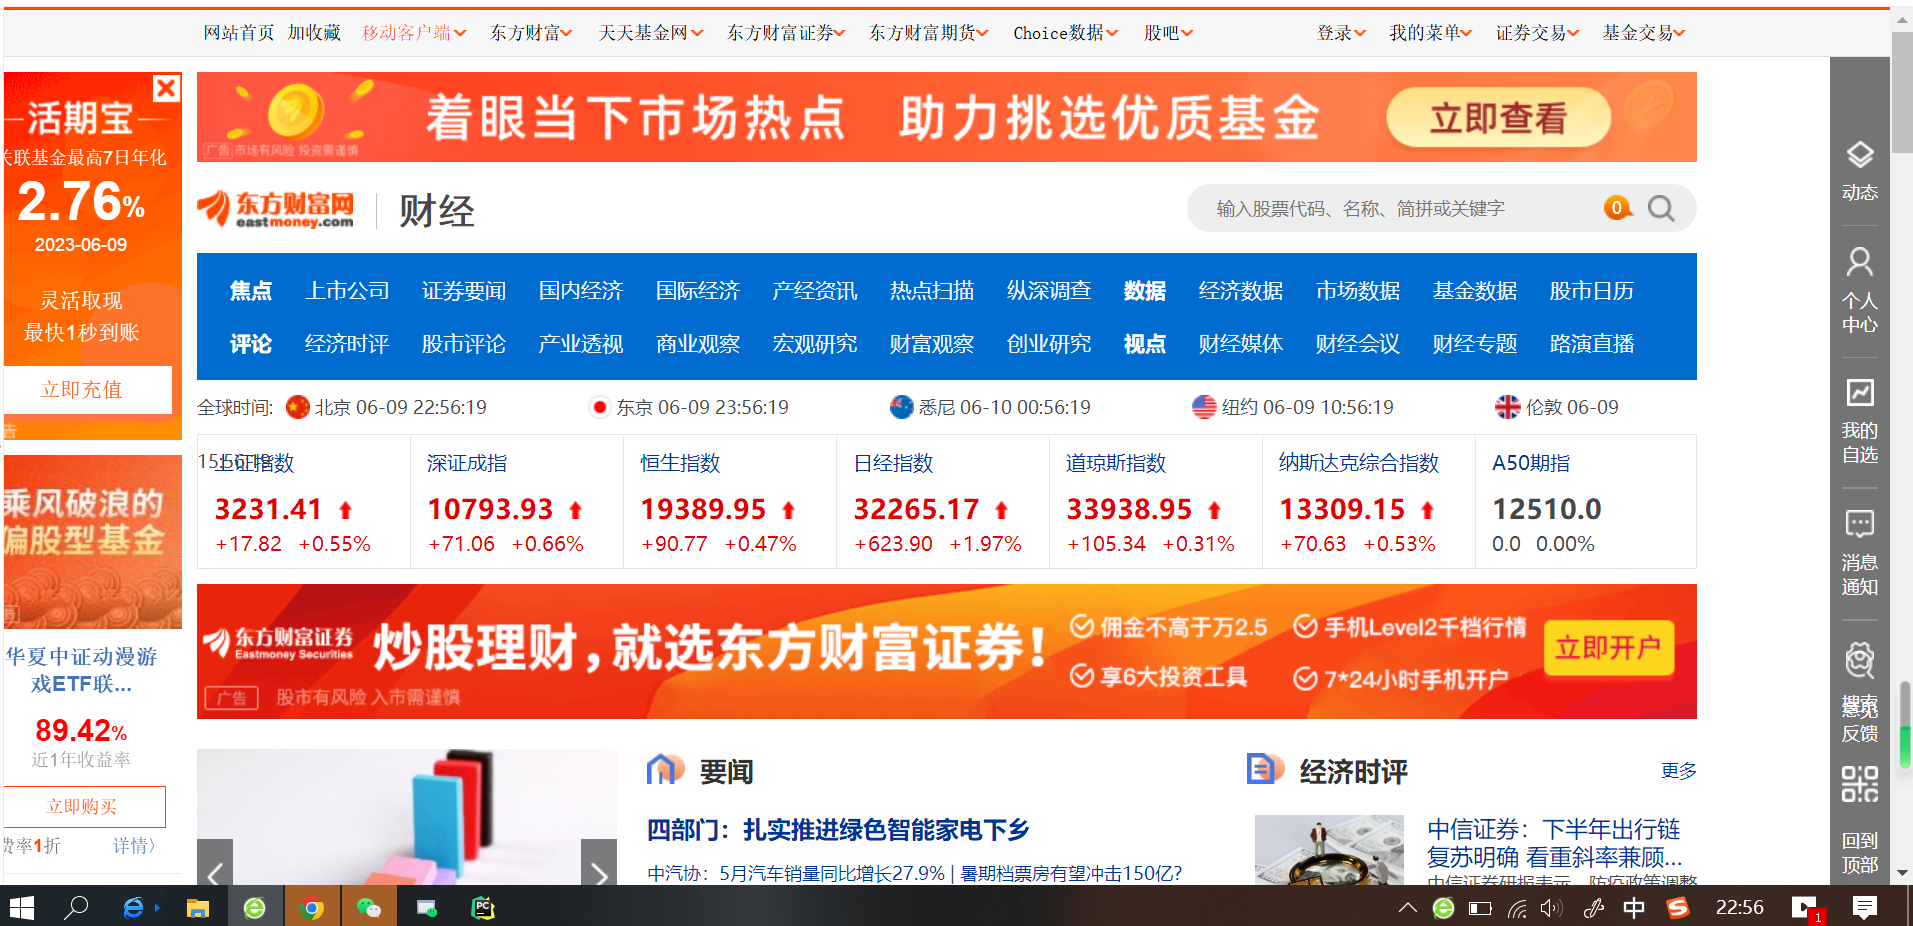
Task: Open Windows notification center icon
Action: click(x=1864, y=907)
